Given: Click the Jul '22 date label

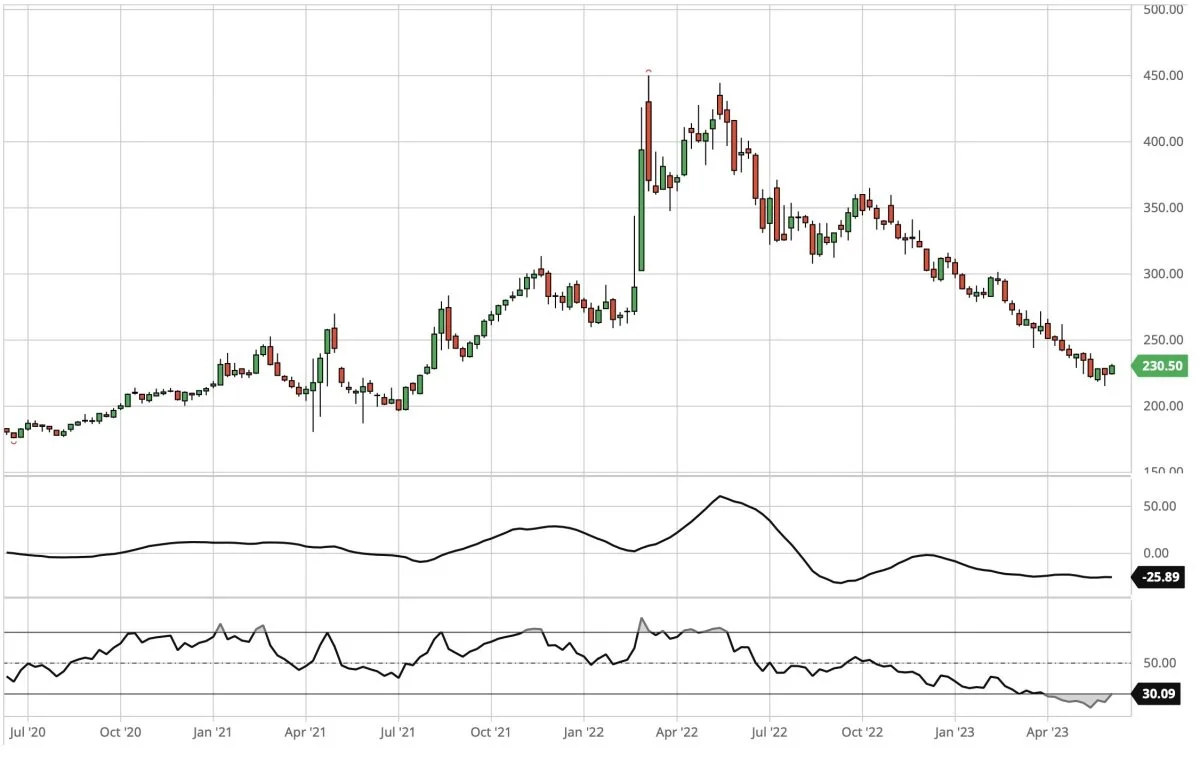Looking at the screenshot, I should coord(768,733).
